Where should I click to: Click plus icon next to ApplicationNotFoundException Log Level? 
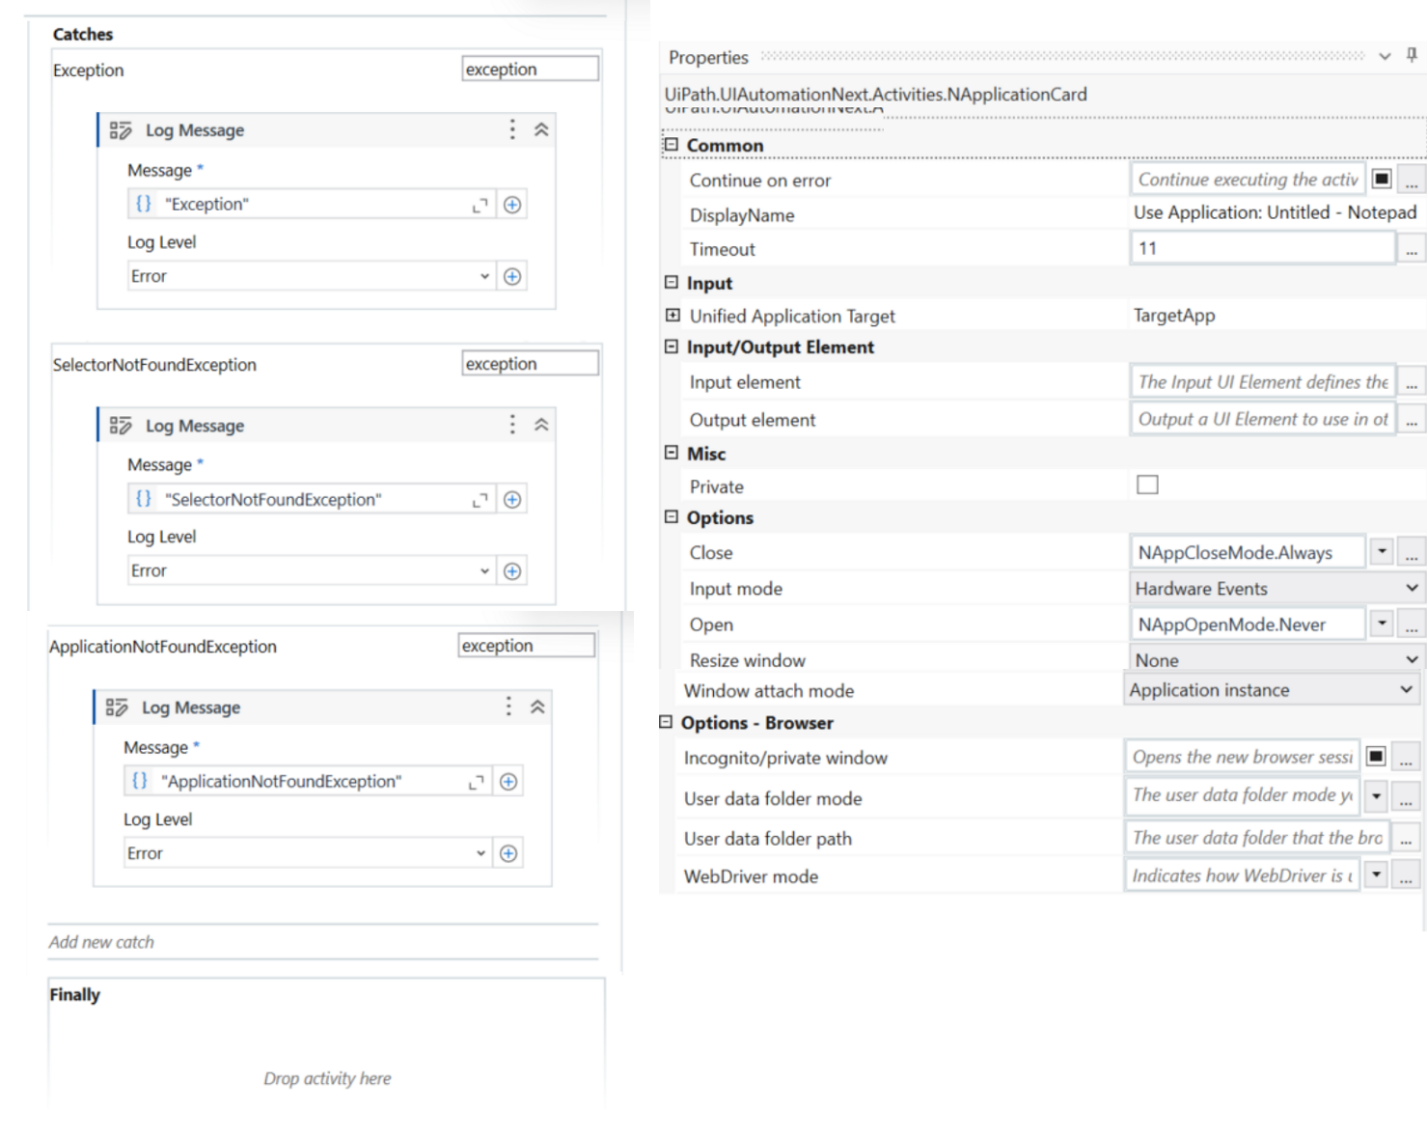click(x=508, y=853)
